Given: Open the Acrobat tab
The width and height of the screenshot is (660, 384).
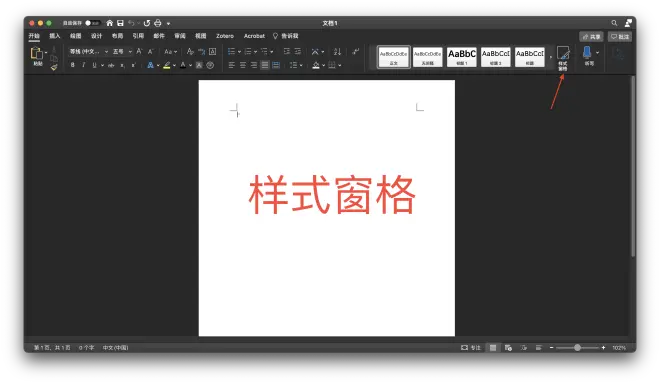Looking at the screenshot, I should coord(254,36).
